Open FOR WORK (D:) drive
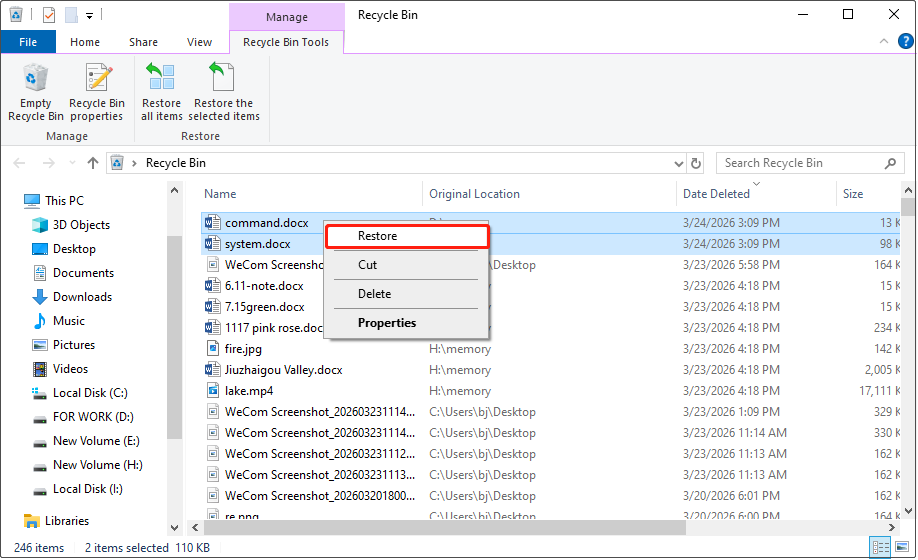Screen dimensions: 918x560 click(x=83, y=417)
